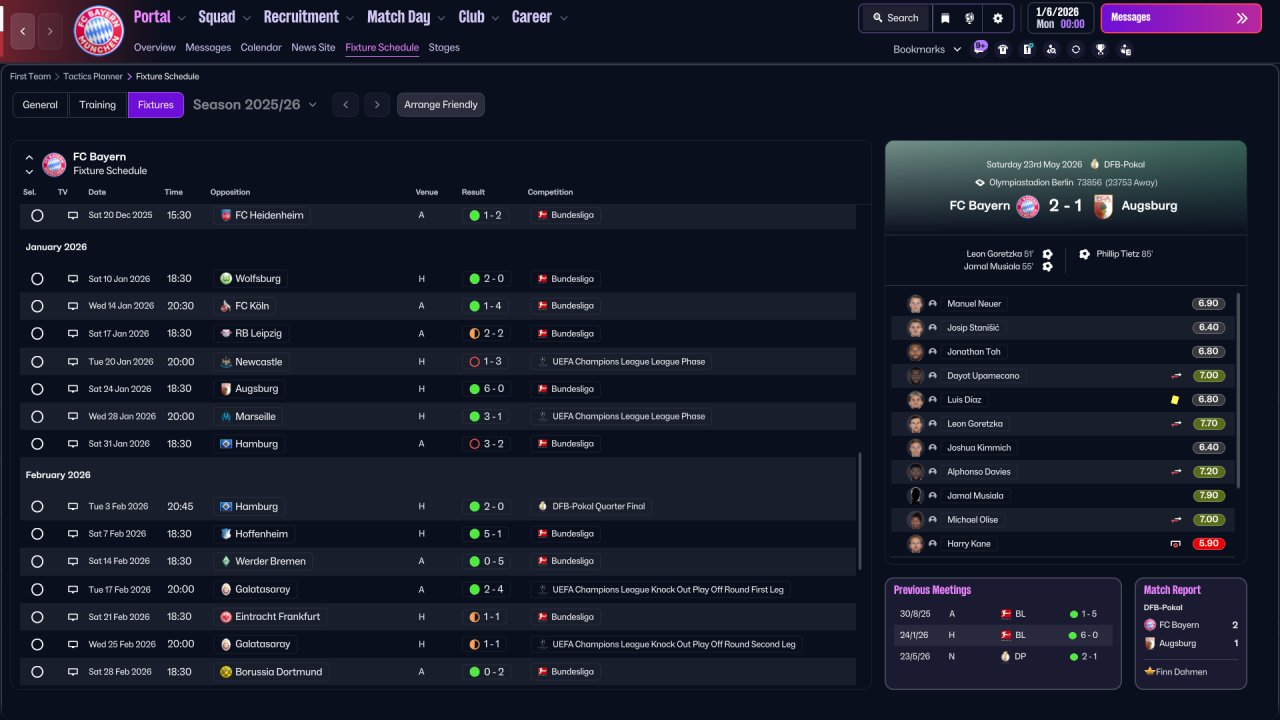This screenshot has width=1280, height=720.
Task: Select the 30/8/25 previous meeting row
Action: click(1003, 614)
